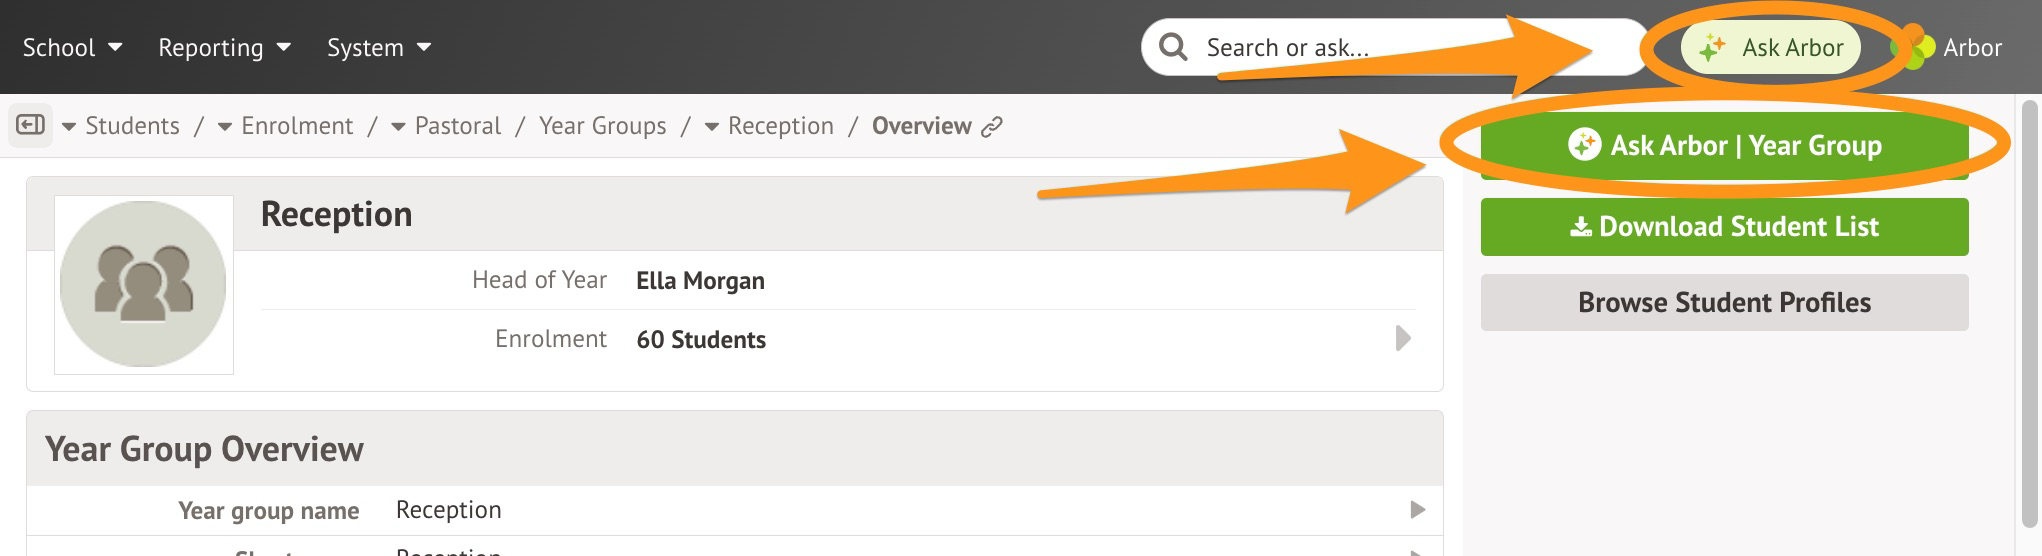This screenshot has height=556, width=2042.
Task: Expand the Students breadcrumb dropdown arrow
Action: [69, 126]
